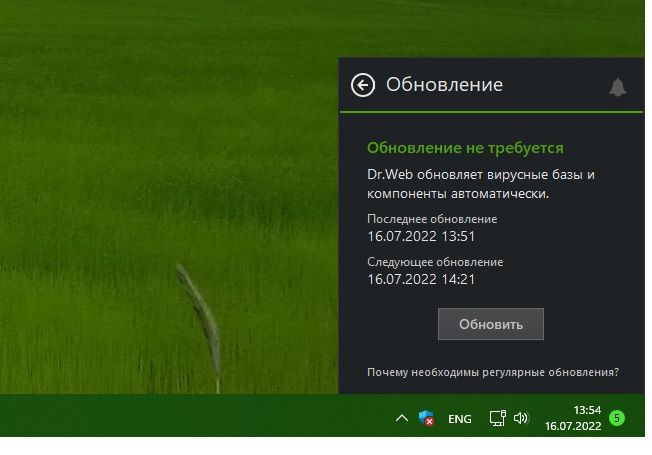The image size is (652, 455).
Task: Click the Последнее обновление label
Action: coord(432,219)
